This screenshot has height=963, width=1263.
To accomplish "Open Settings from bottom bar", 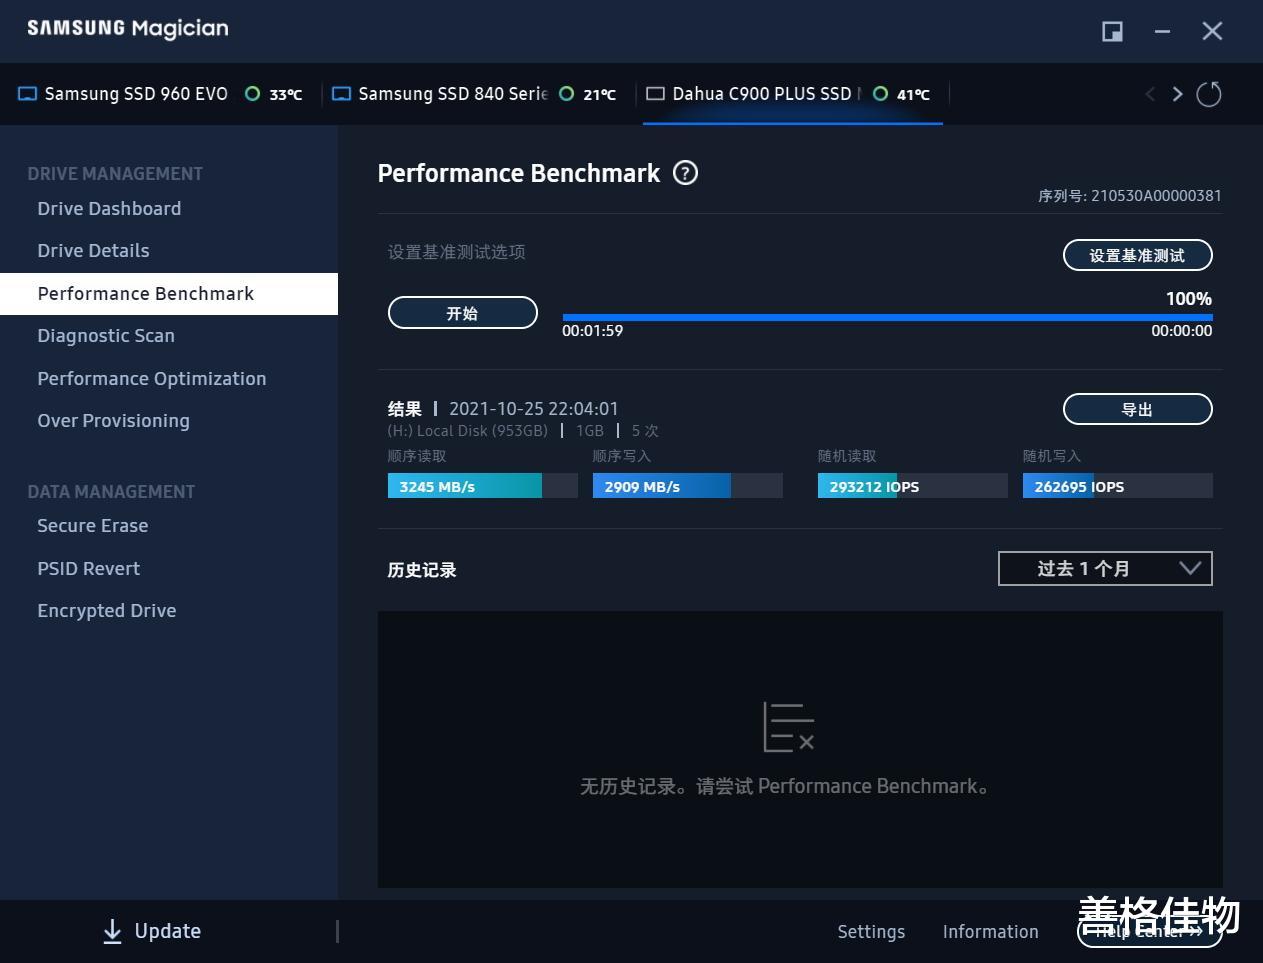I will pyautogui.click(x=871, y=932).
